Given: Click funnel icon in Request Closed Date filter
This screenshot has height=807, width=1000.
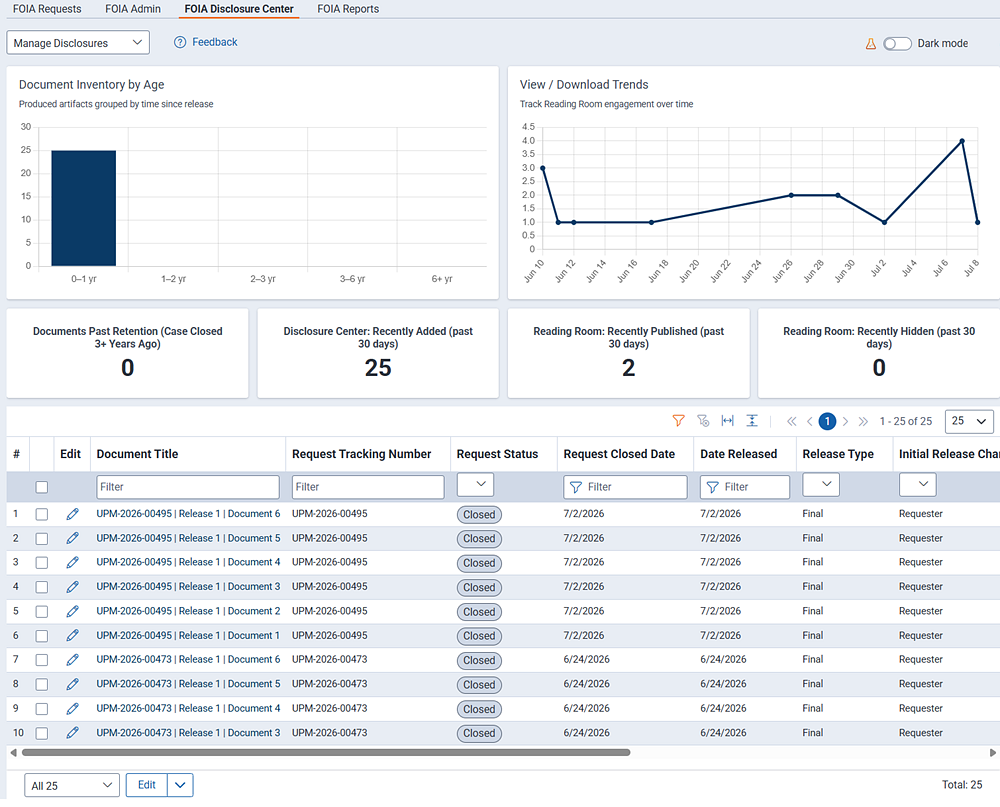Looking at the screenshot, I should pyautogui.click(x=576, y=487).
